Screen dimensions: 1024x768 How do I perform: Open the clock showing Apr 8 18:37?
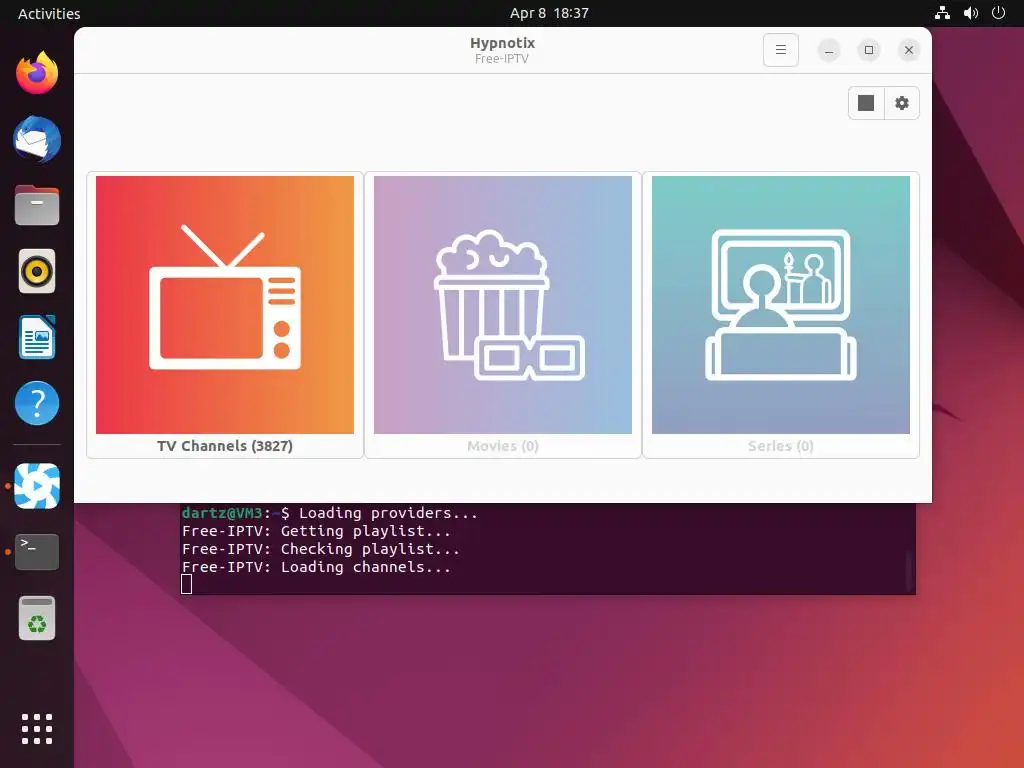tap(549, 13)
